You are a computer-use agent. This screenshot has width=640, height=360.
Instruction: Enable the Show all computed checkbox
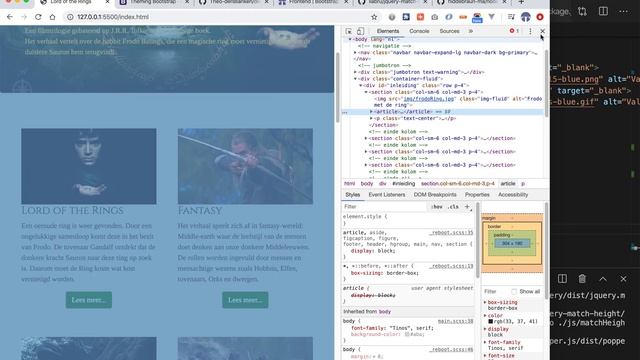click(x=514, y=291)
